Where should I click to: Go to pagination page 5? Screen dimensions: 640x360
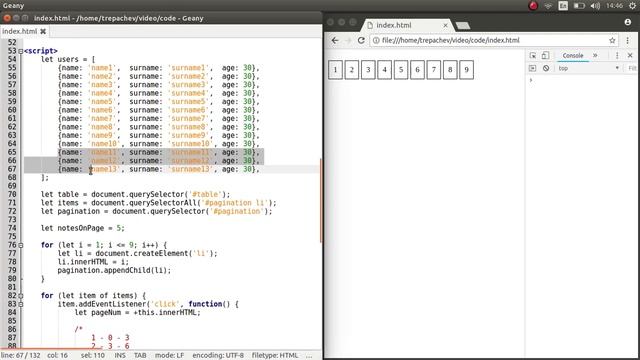[x=401, y=70]
